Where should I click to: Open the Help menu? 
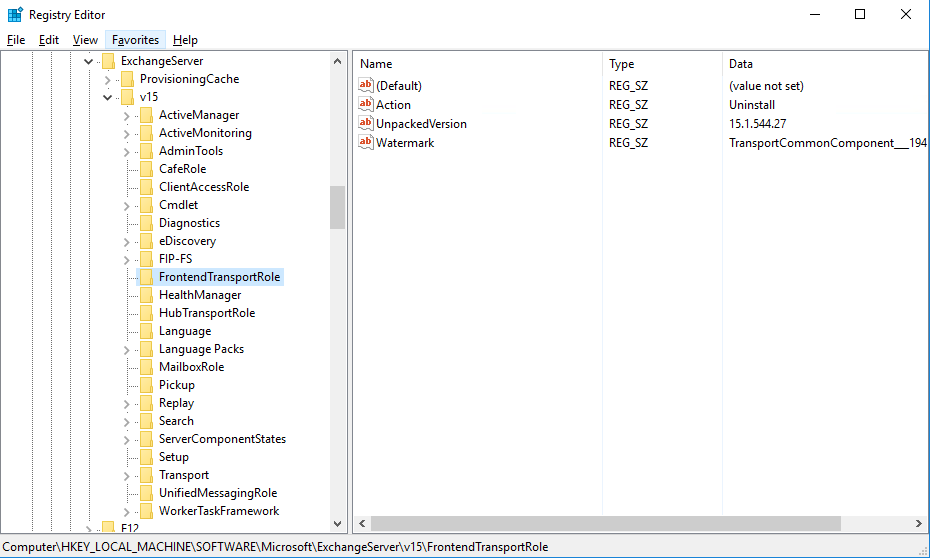point(185,40)
